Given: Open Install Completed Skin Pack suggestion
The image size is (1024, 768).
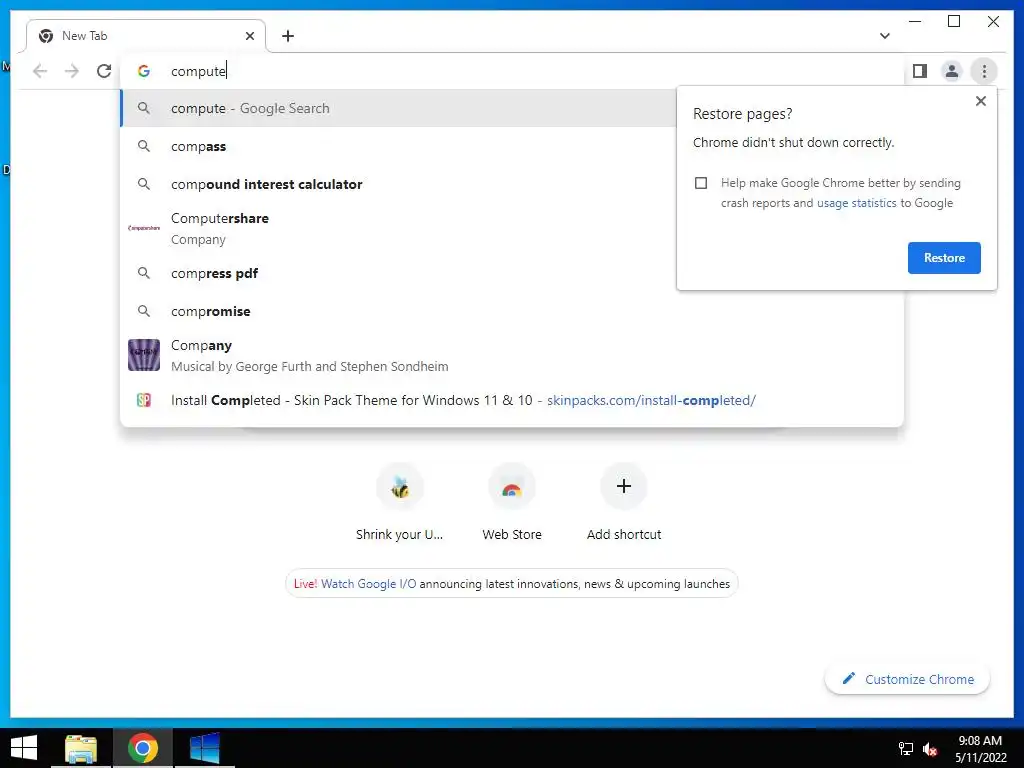Looking at the screenshot, I should tap(512, 400).
